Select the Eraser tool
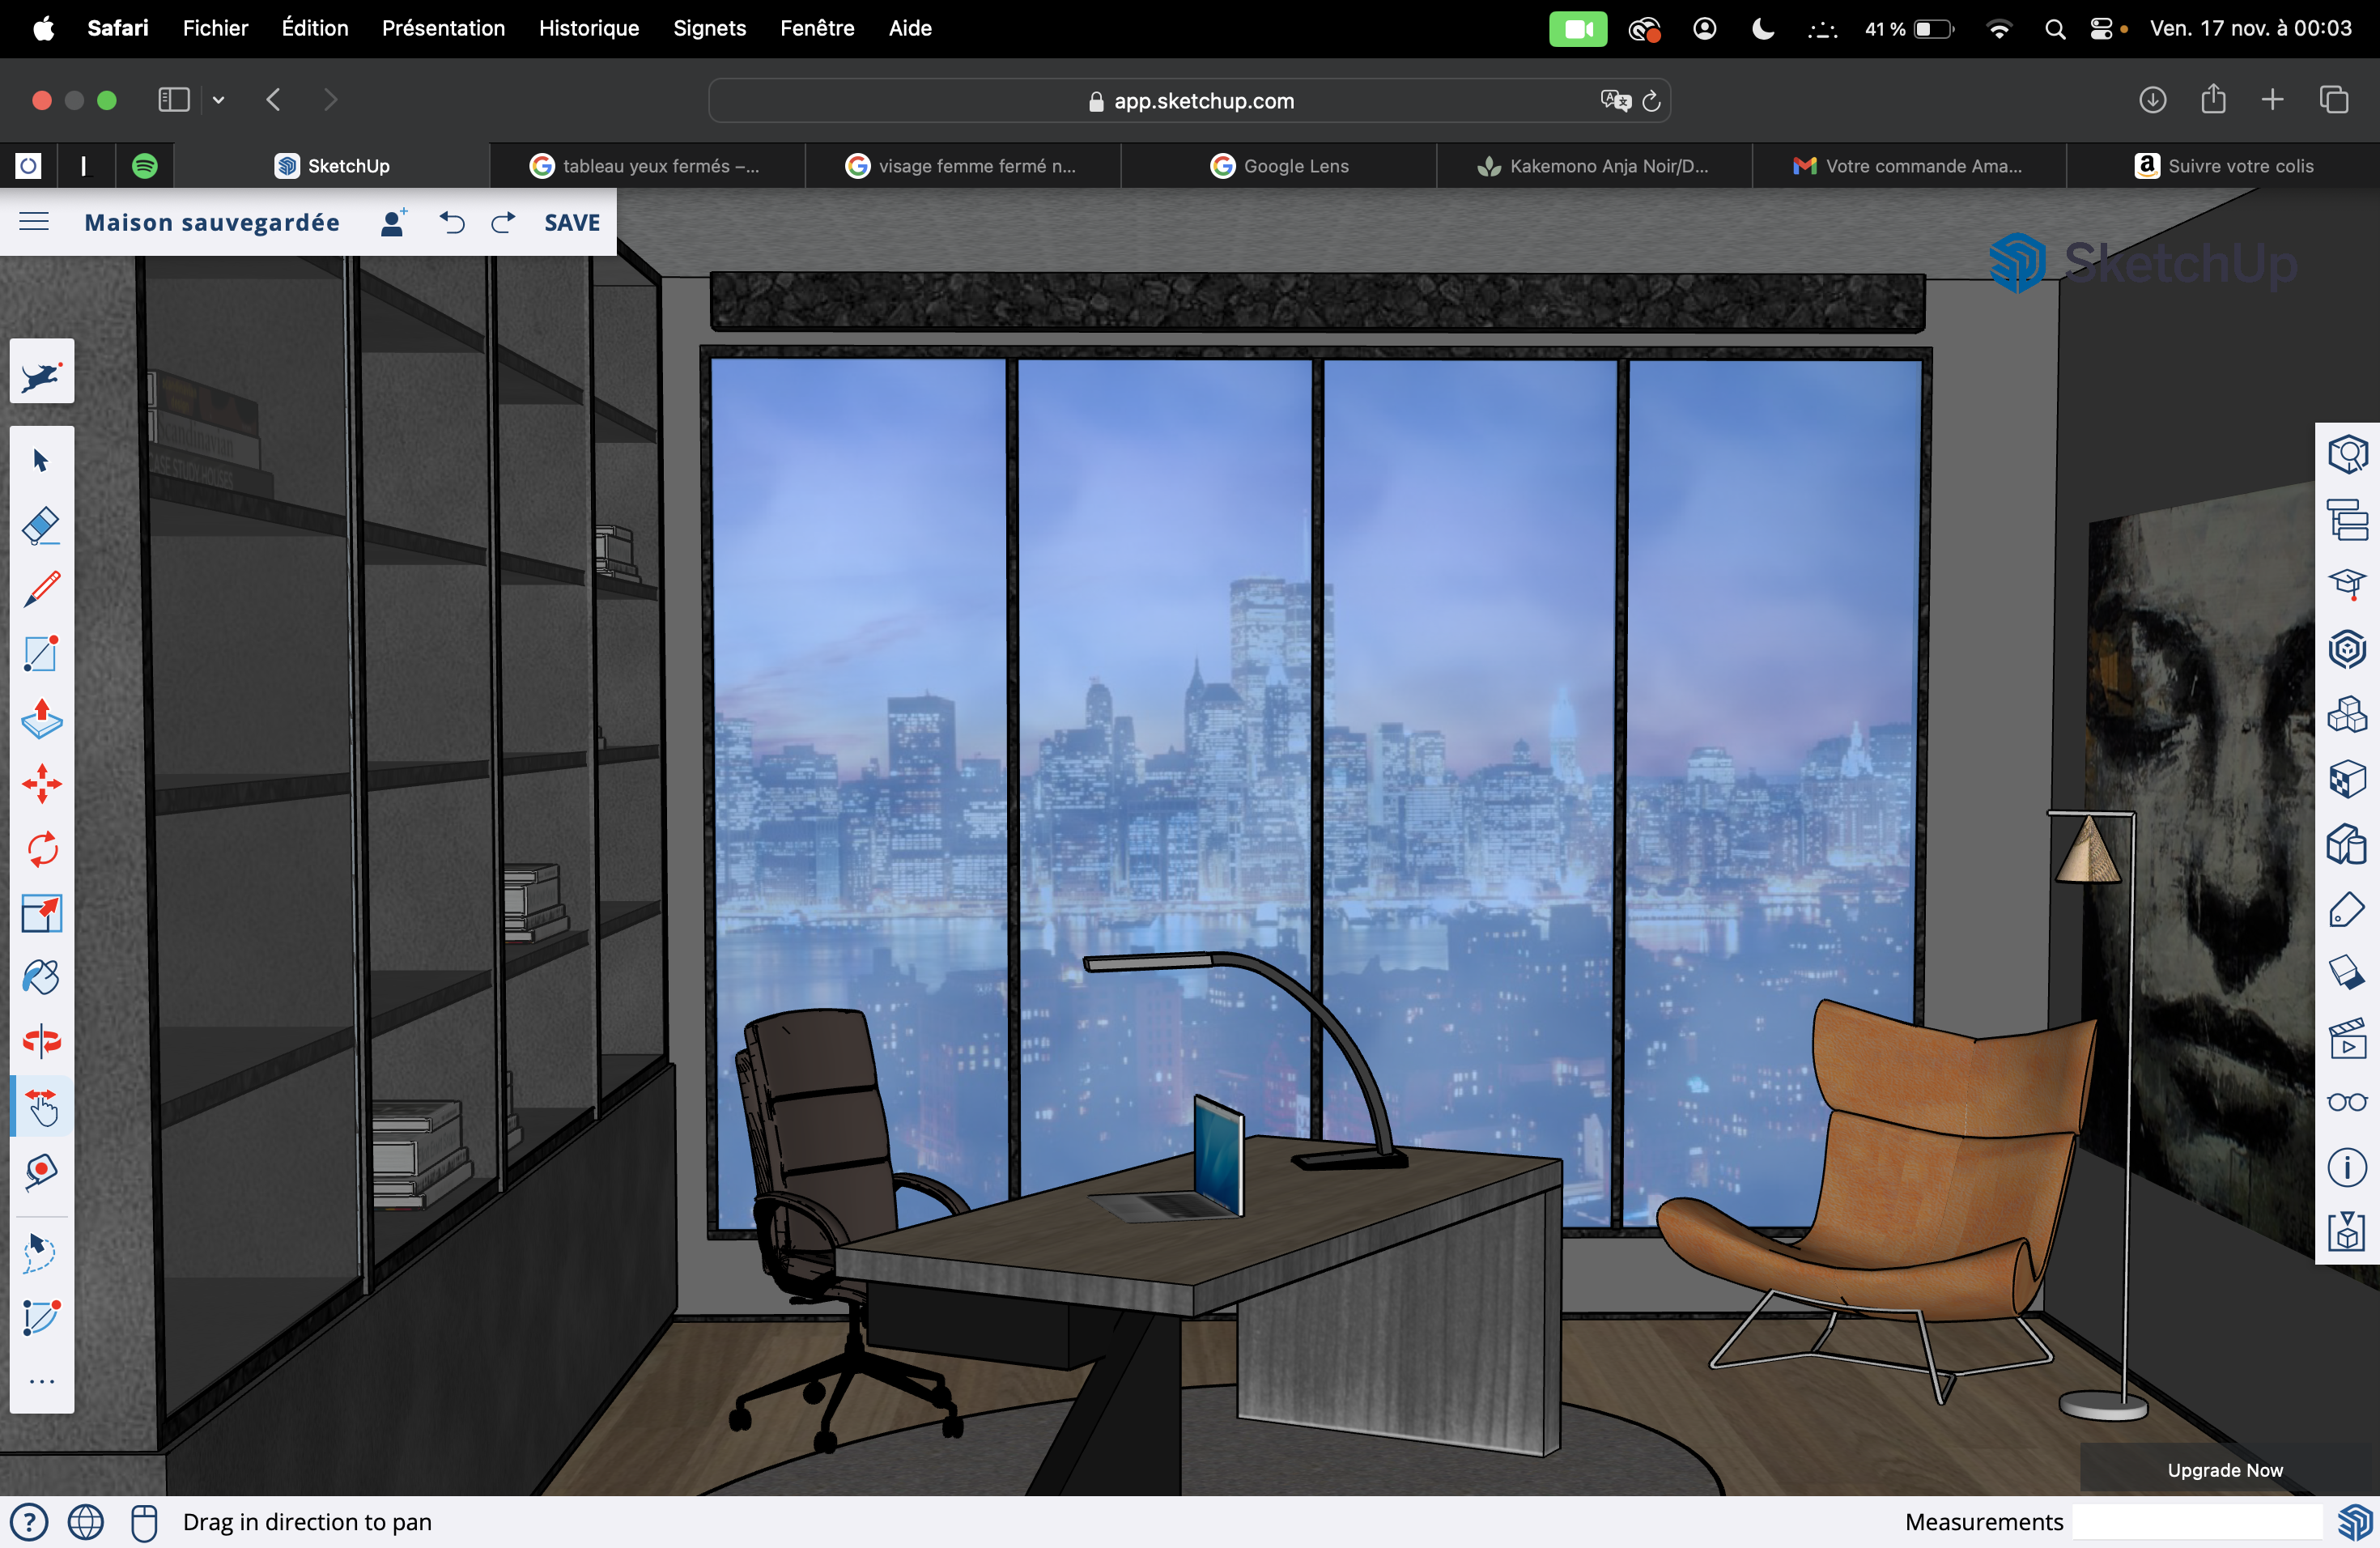This screenshot has height=1548, width=2380. (x=41, y=526)
